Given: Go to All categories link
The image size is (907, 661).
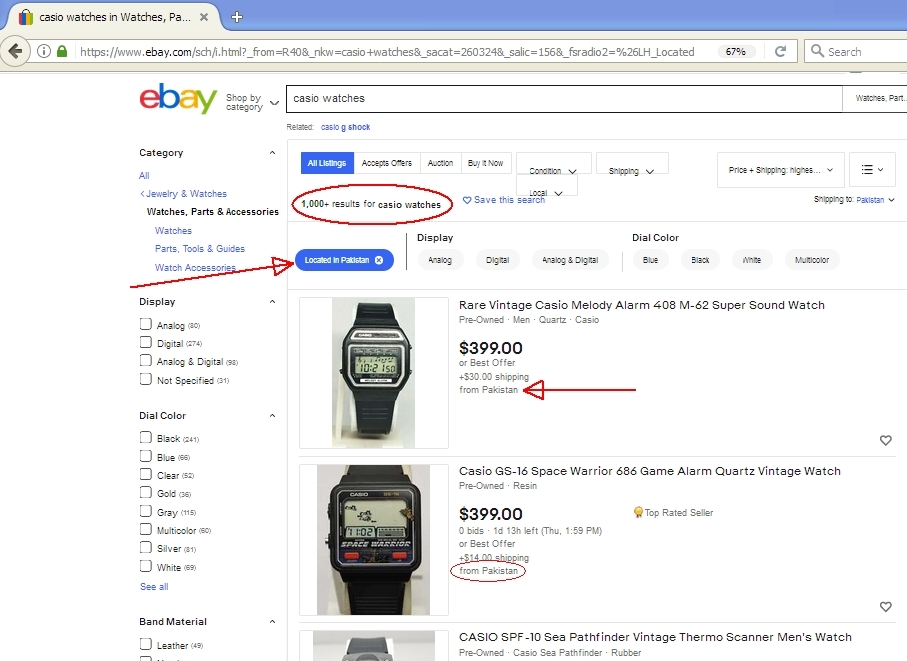Looking at the screenshot, I should click(x=144, y=176).
